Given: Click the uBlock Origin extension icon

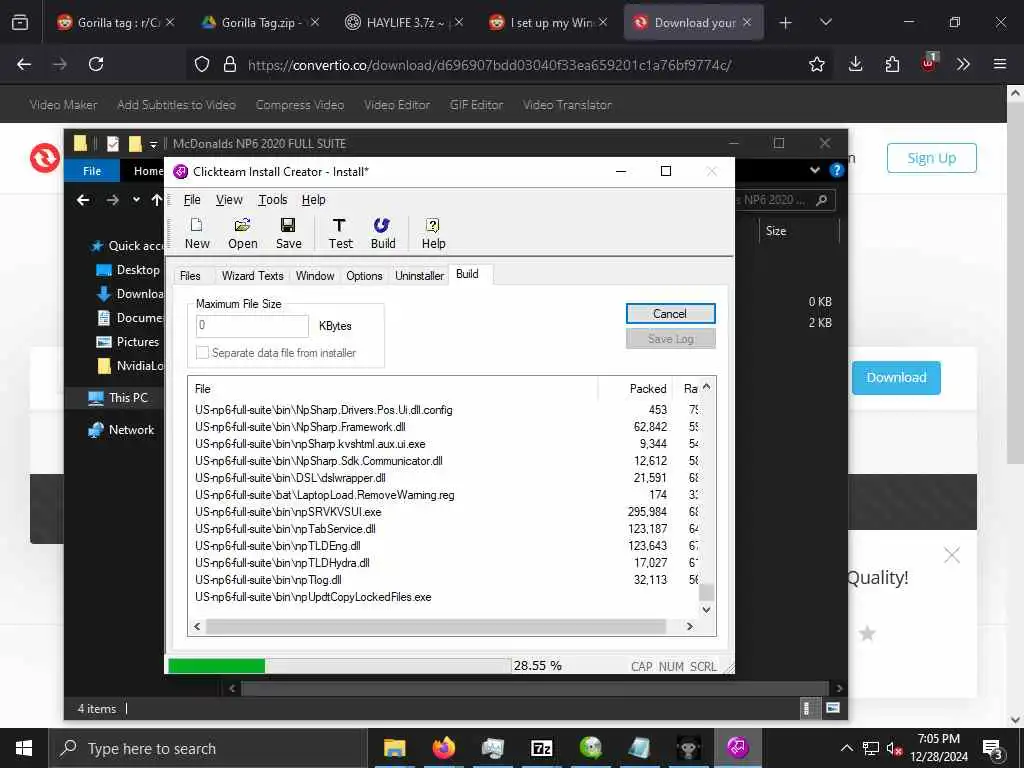Looking at the screenshot, I should [929, 63].
